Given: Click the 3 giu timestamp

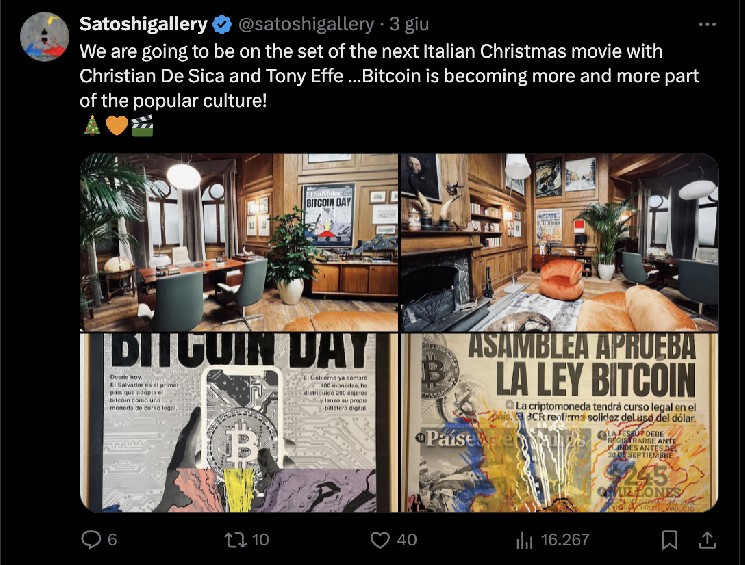Looking at the screenshot, I should [409, 24].
